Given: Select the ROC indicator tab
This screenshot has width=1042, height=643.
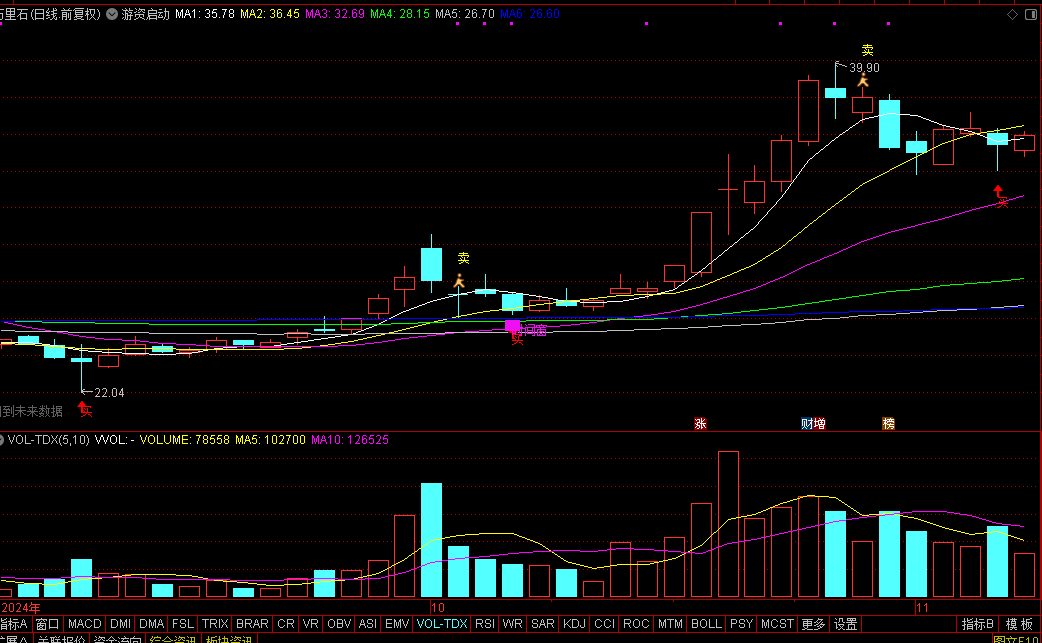Looking at the screenshot, I should pyautogui.click(x=636, y=624).
